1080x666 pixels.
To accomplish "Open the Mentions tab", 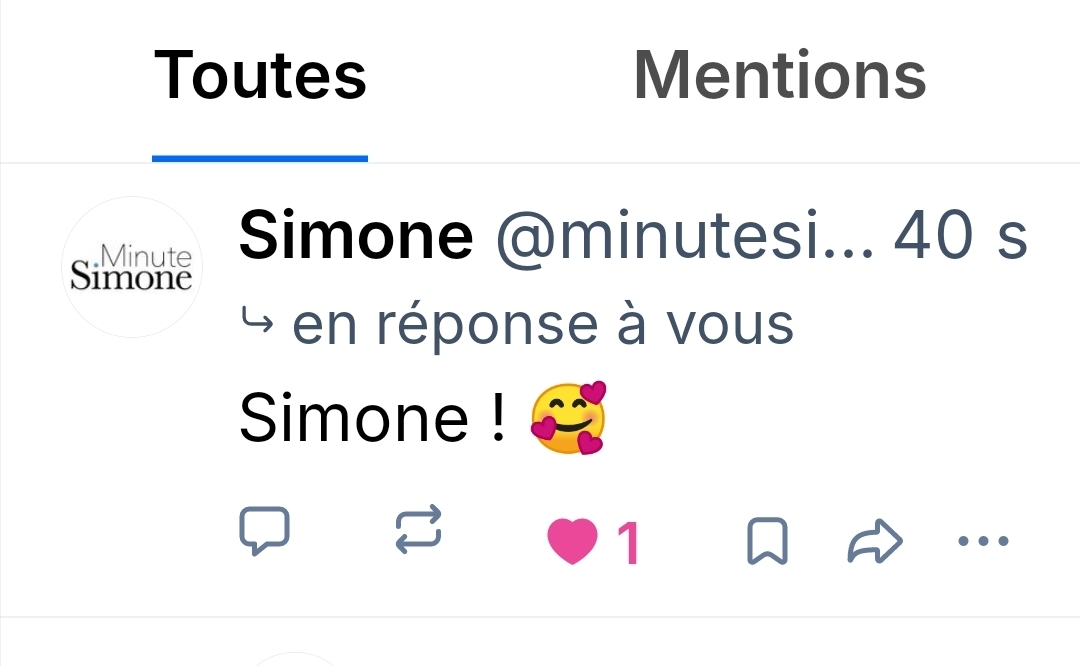I will 780,76.
